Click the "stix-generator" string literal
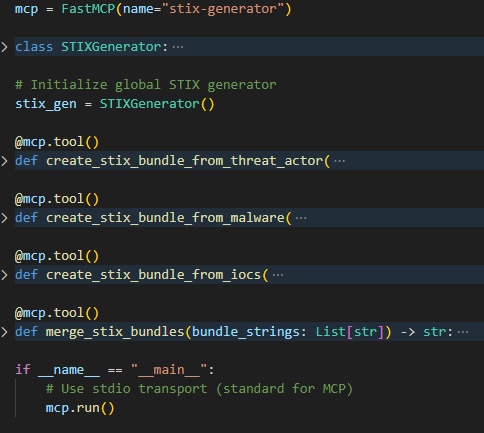 pos(223,9)
